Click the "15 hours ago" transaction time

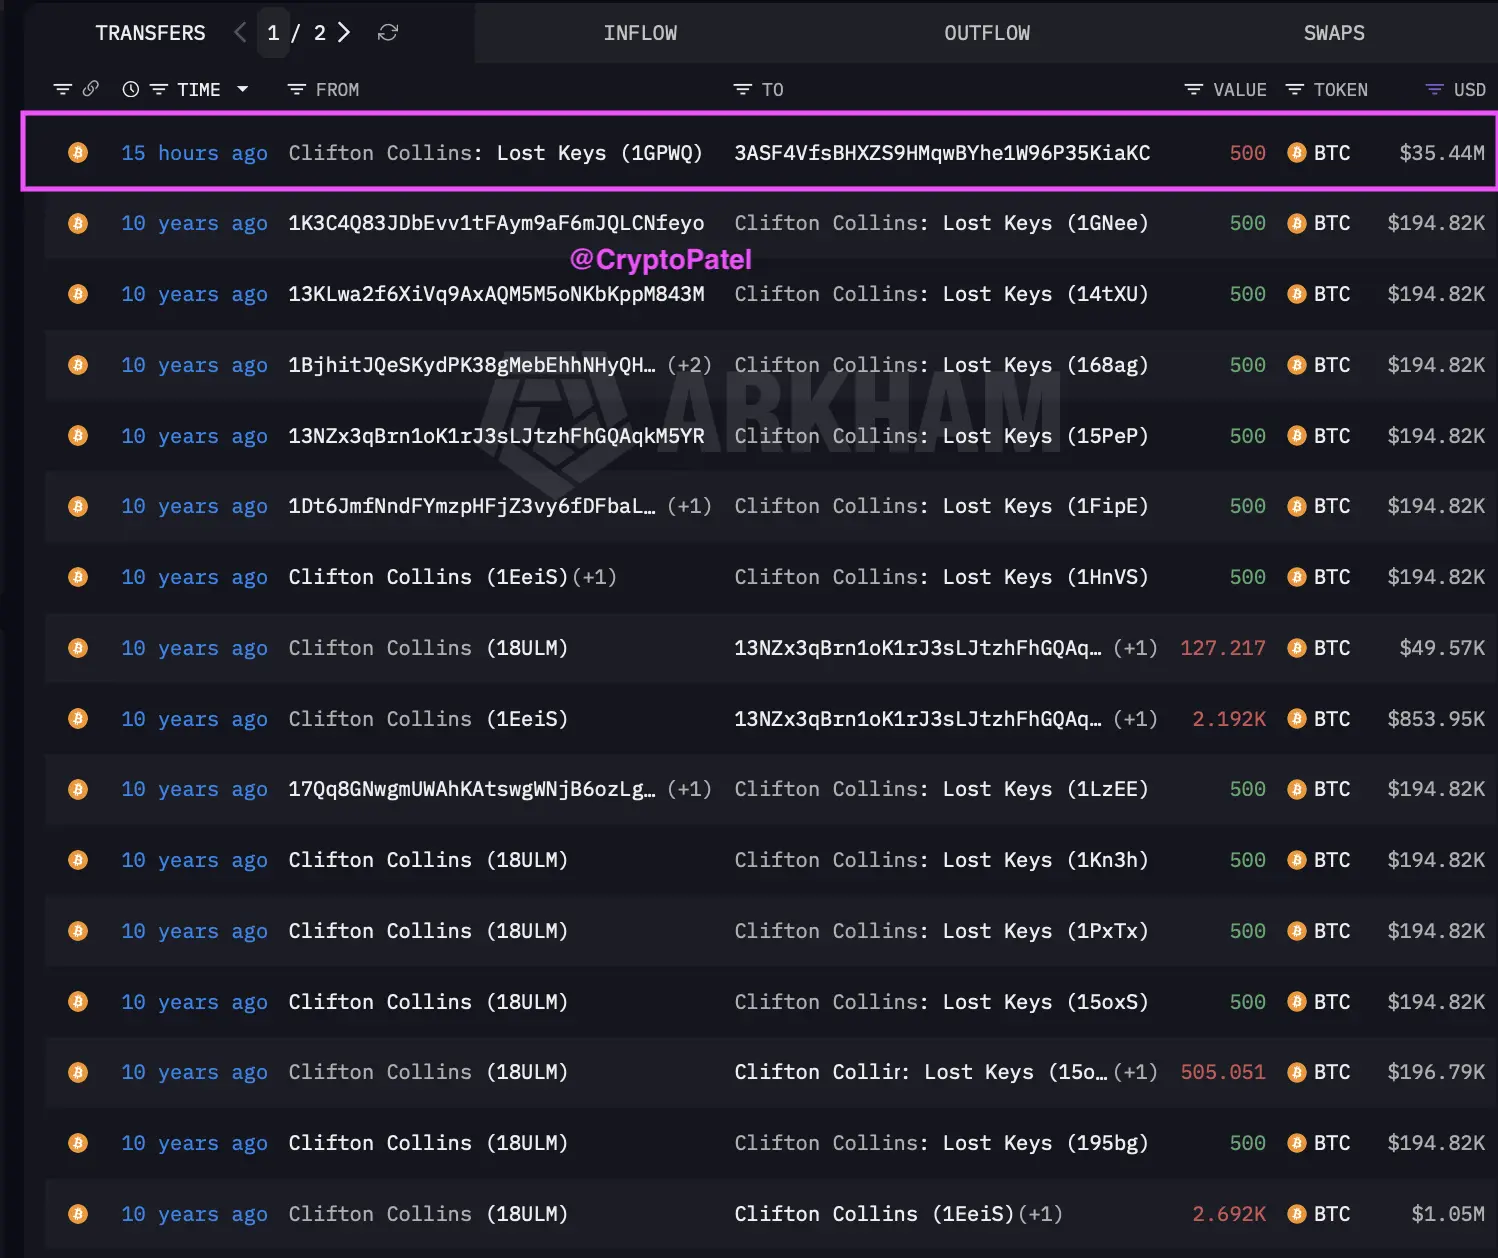[x=194, y=153]
